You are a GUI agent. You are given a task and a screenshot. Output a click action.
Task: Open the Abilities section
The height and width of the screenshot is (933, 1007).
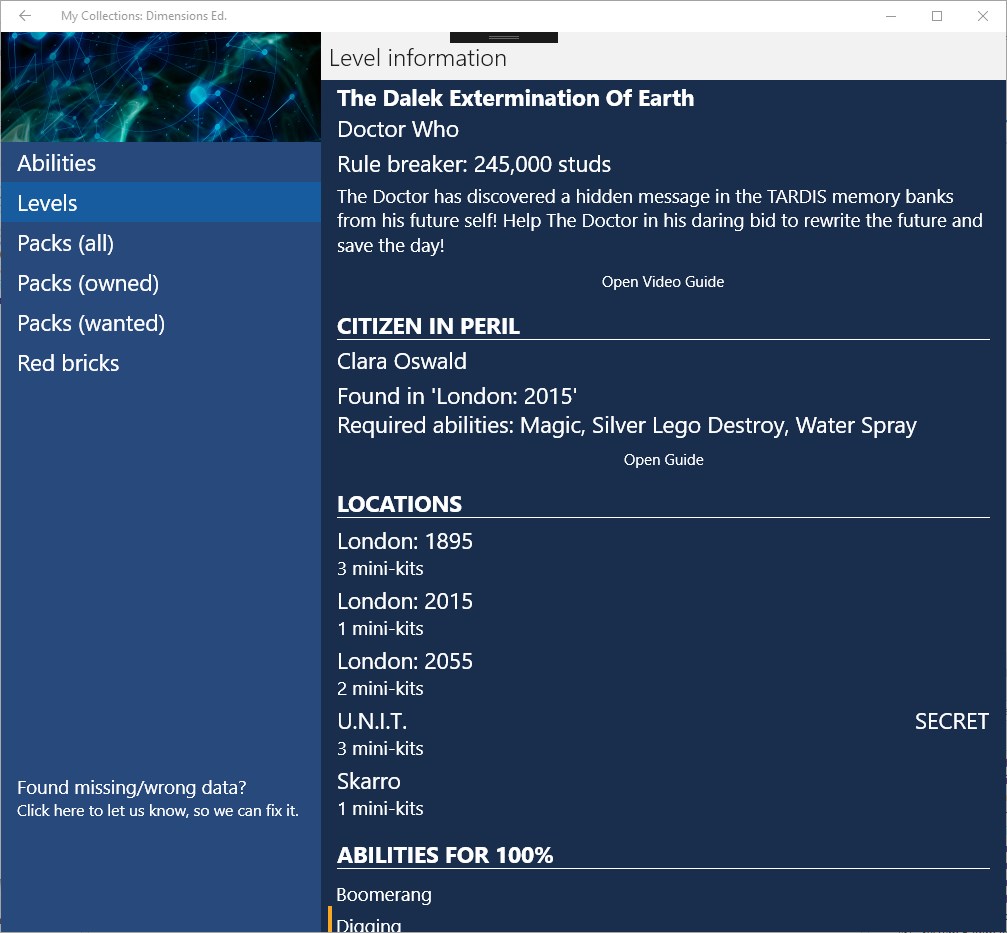tap(161, 163)
